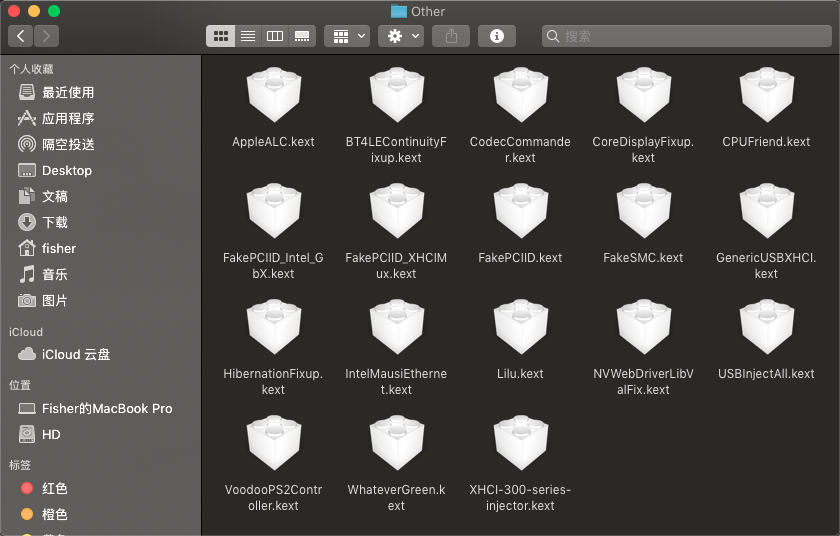Click the 标签 sidebar section header
Screen dimensions: 840x536
(20, 465)
